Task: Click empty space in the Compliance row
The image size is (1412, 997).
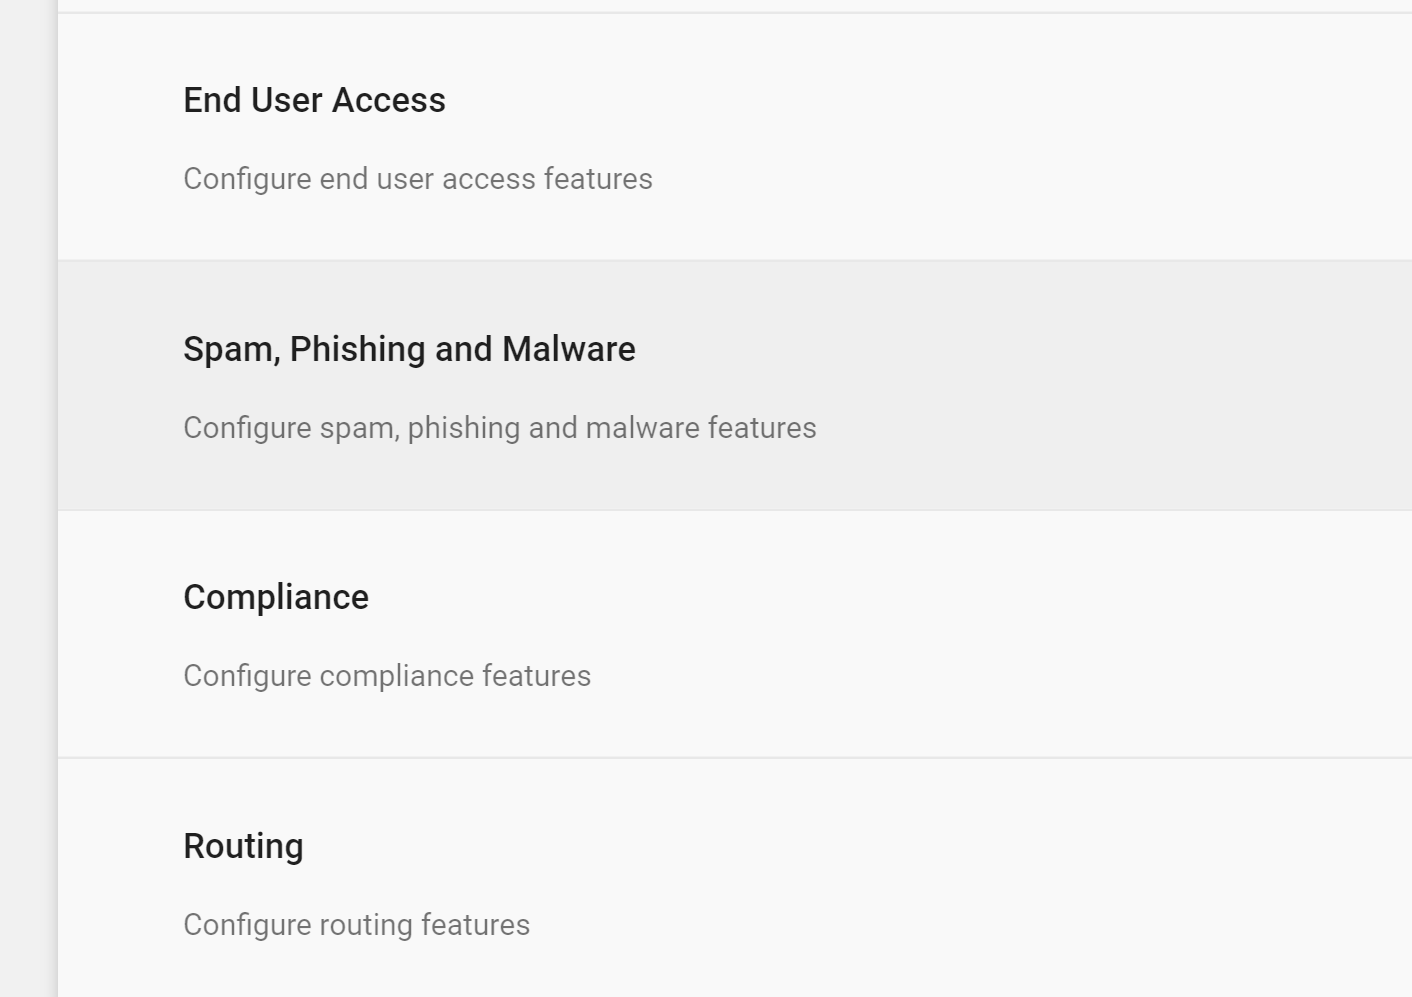Action: click(x=1000, y=634)
